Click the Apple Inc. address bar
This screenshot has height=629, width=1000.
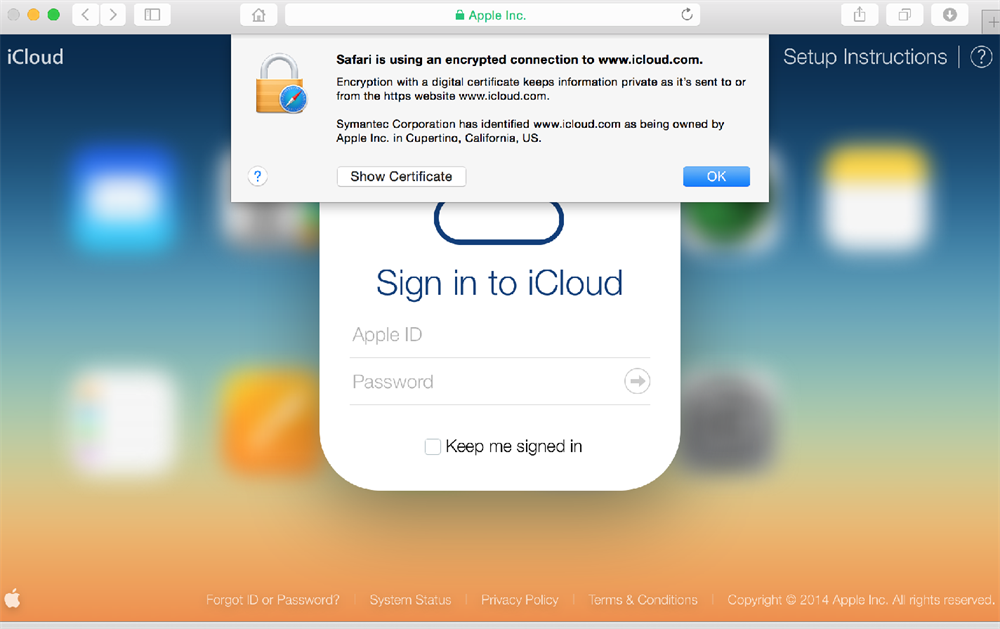click(492, 15)
